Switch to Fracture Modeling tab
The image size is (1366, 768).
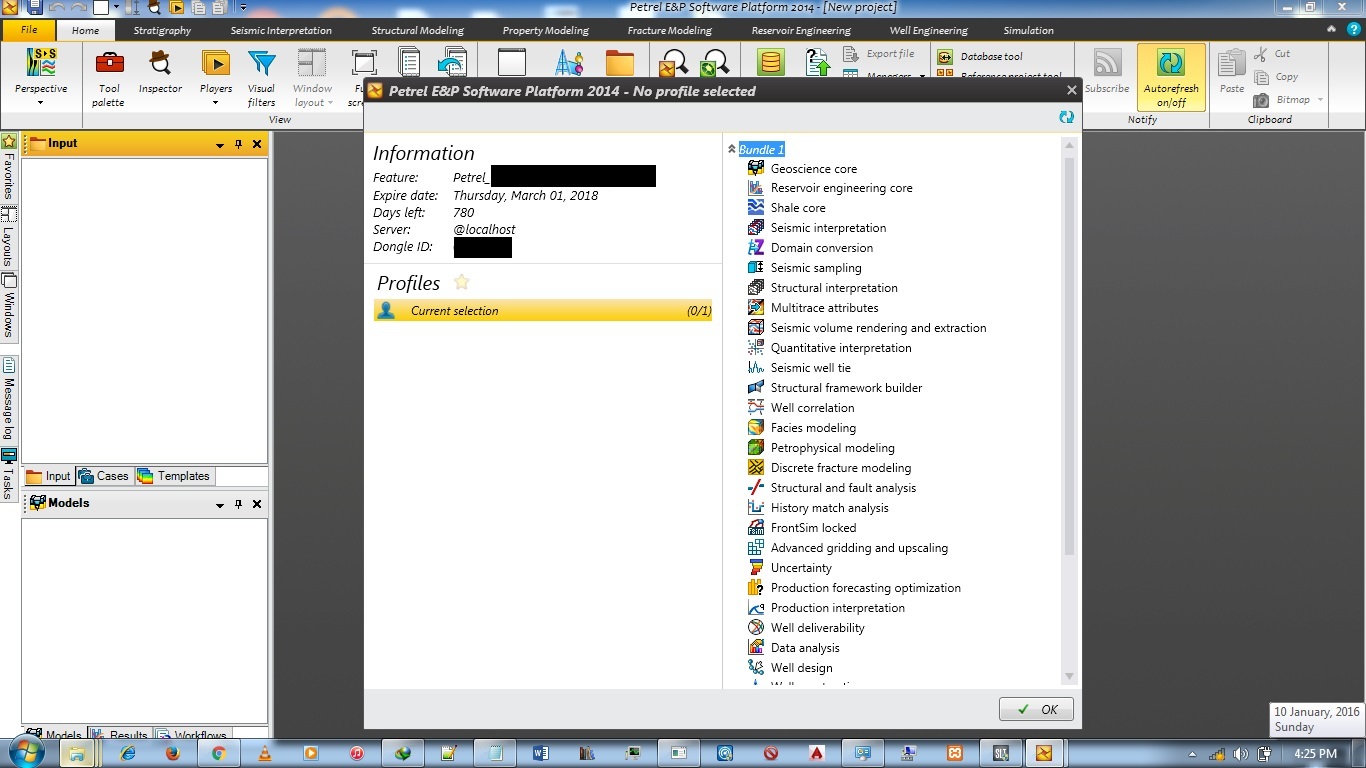(669, 30)
